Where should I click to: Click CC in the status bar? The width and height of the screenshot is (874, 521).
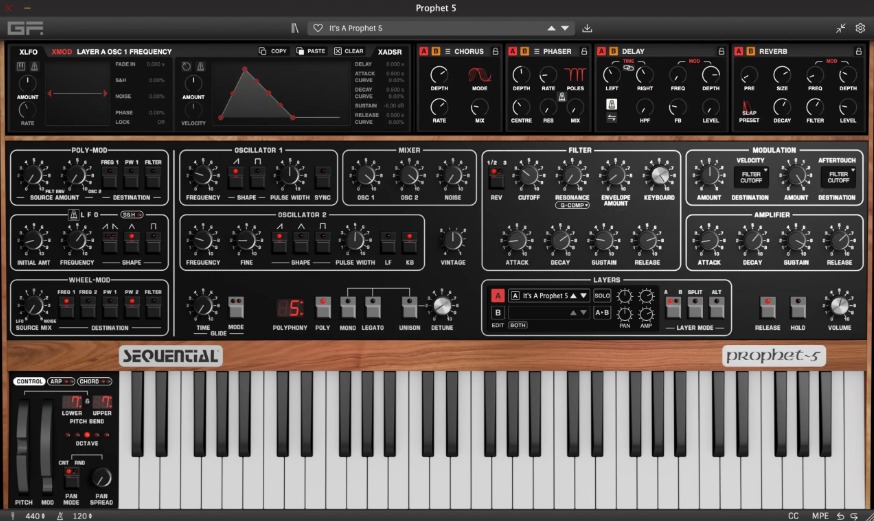coord(793,516)
